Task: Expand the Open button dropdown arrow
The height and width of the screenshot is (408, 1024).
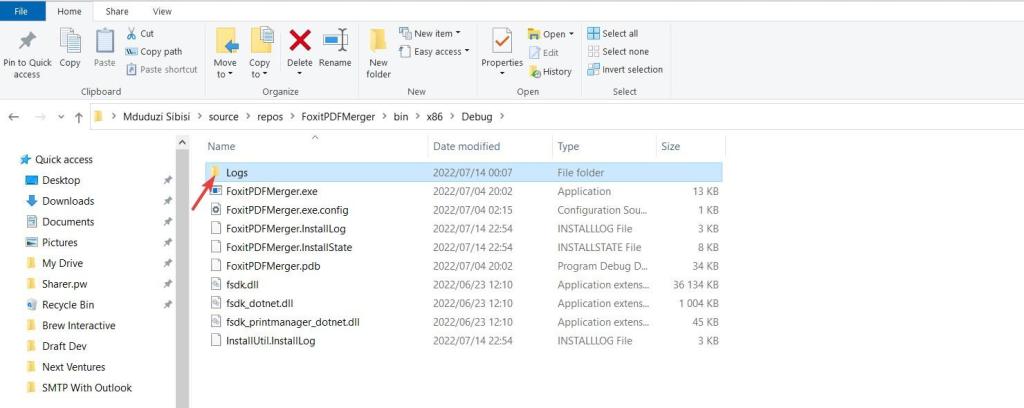Action: click(x=571, y=34)
